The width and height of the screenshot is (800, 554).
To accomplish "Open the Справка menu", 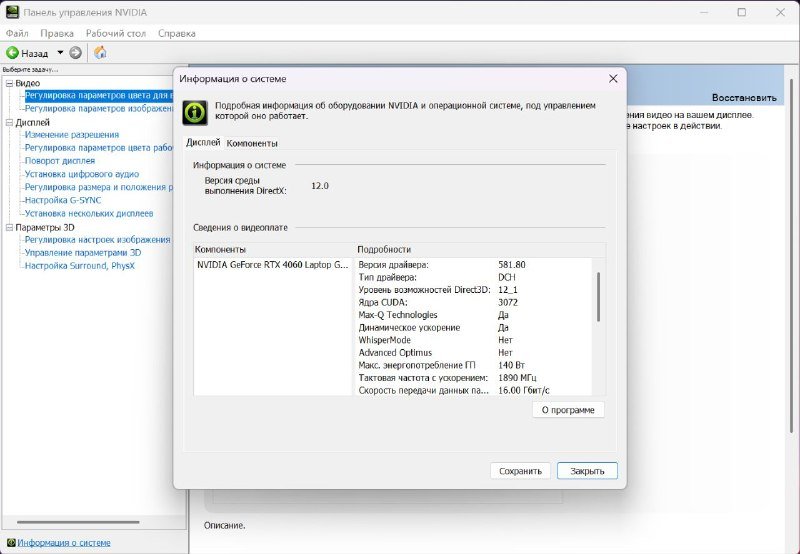I will pos(177,33).
